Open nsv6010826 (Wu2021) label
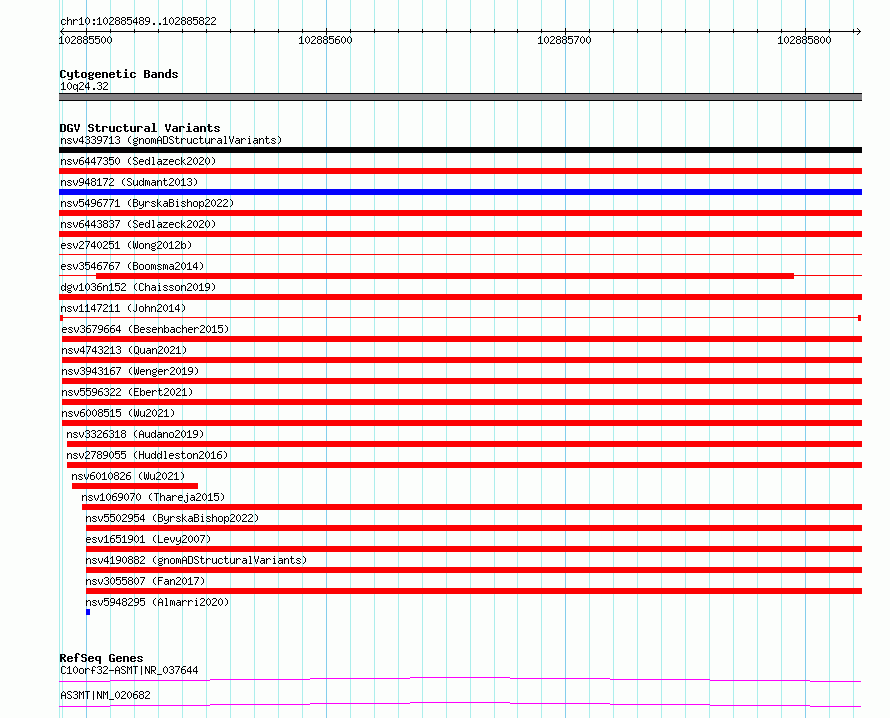This screenshot has height=718, width=890. (x=128, y=476)
